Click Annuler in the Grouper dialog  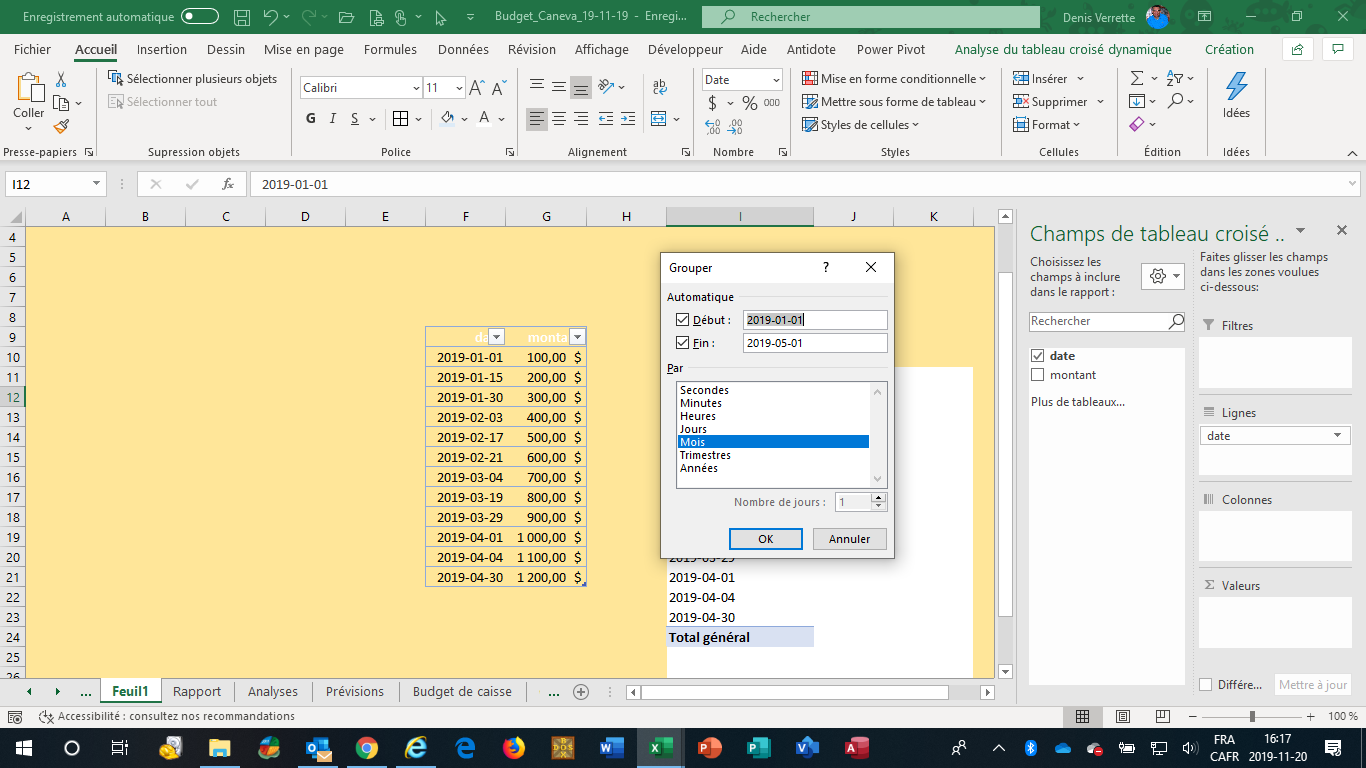[849, 539]
